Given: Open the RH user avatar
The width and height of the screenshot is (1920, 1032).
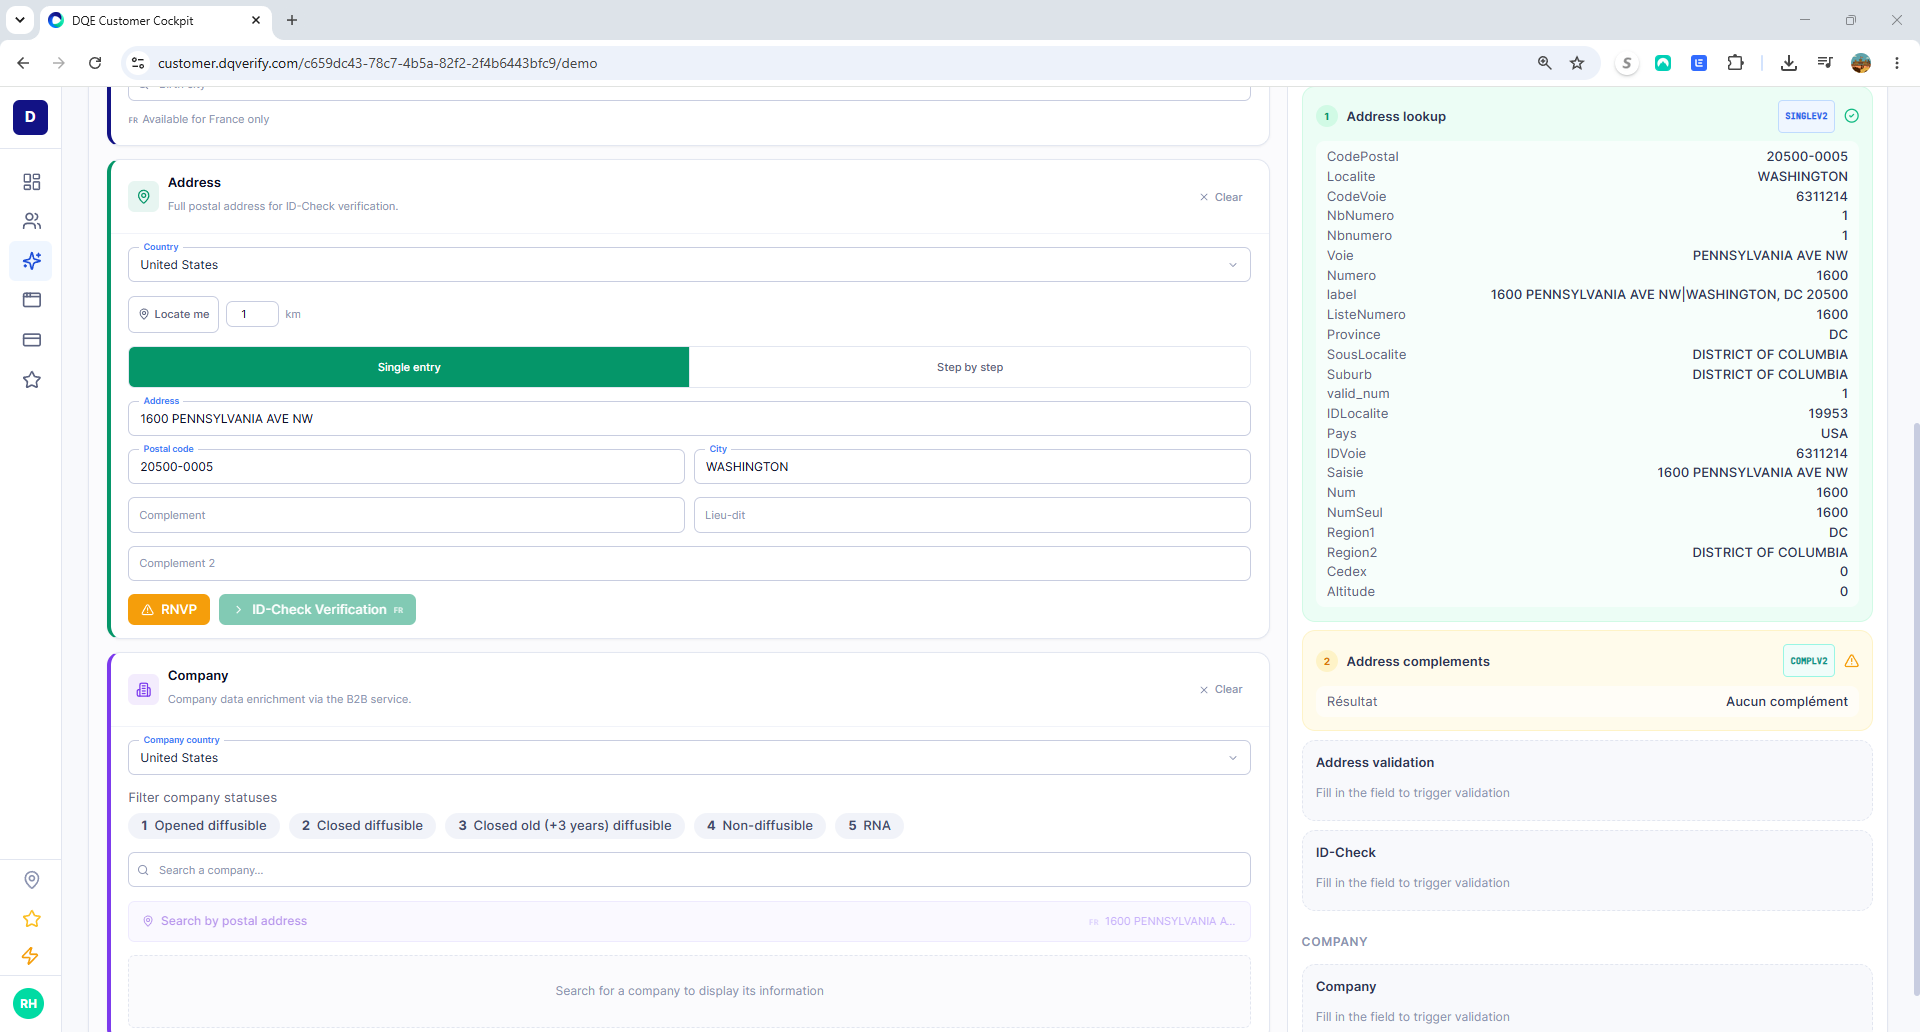Looking at the screenshot, I should [29, 1003].
